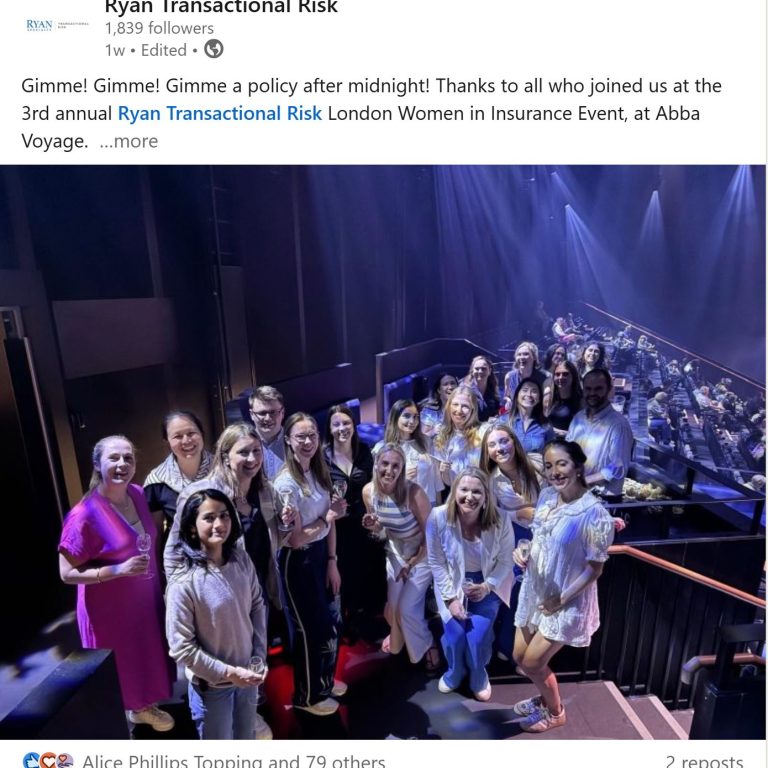Screen dimensions: 768x768
Task: Click the like reaction icon
Action: 32,761
